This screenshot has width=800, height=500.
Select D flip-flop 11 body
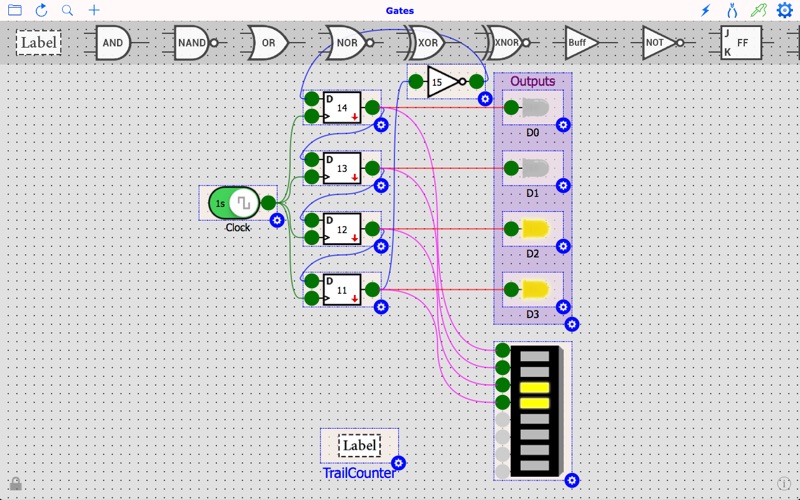(x=342, y=290)
